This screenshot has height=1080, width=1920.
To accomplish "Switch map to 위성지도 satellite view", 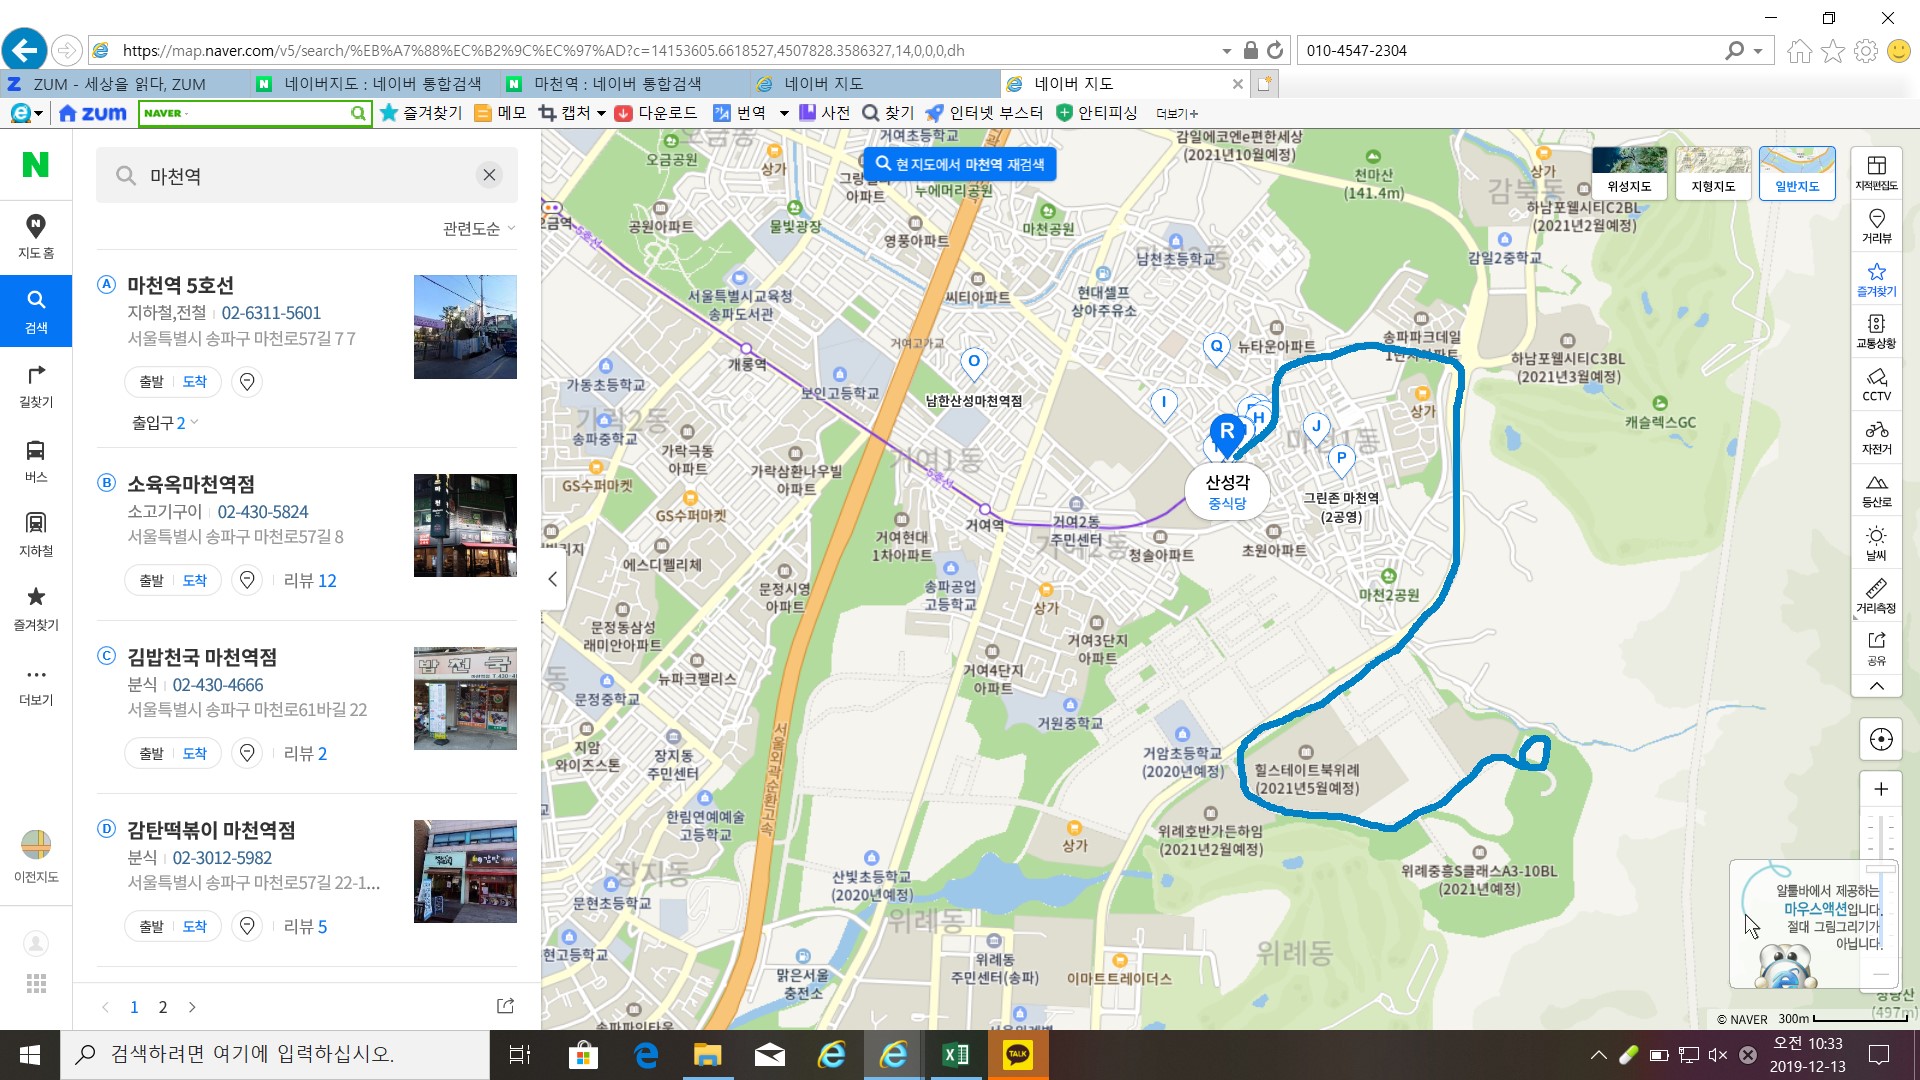I will 1629,172.
